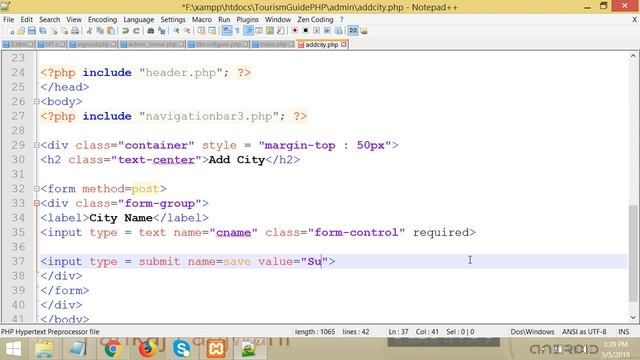The width and height of the screenshot is (640, 360).
Task: Click 'Dos\Windows' line ending in status bar
Action: click(532, 332)
